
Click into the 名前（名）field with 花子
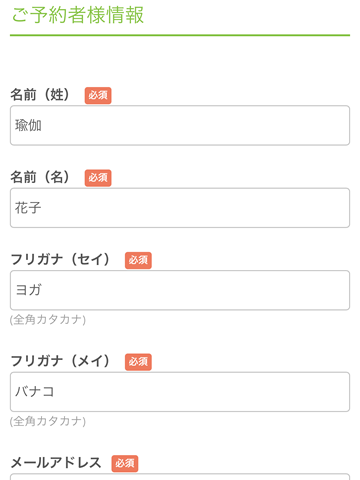[x=180, y=208]
